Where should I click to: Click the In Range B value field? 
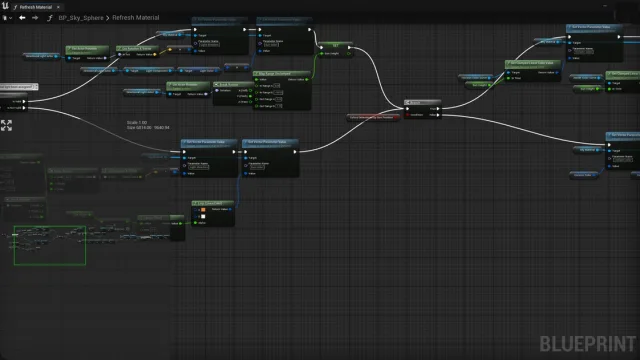tap(278, 93)
